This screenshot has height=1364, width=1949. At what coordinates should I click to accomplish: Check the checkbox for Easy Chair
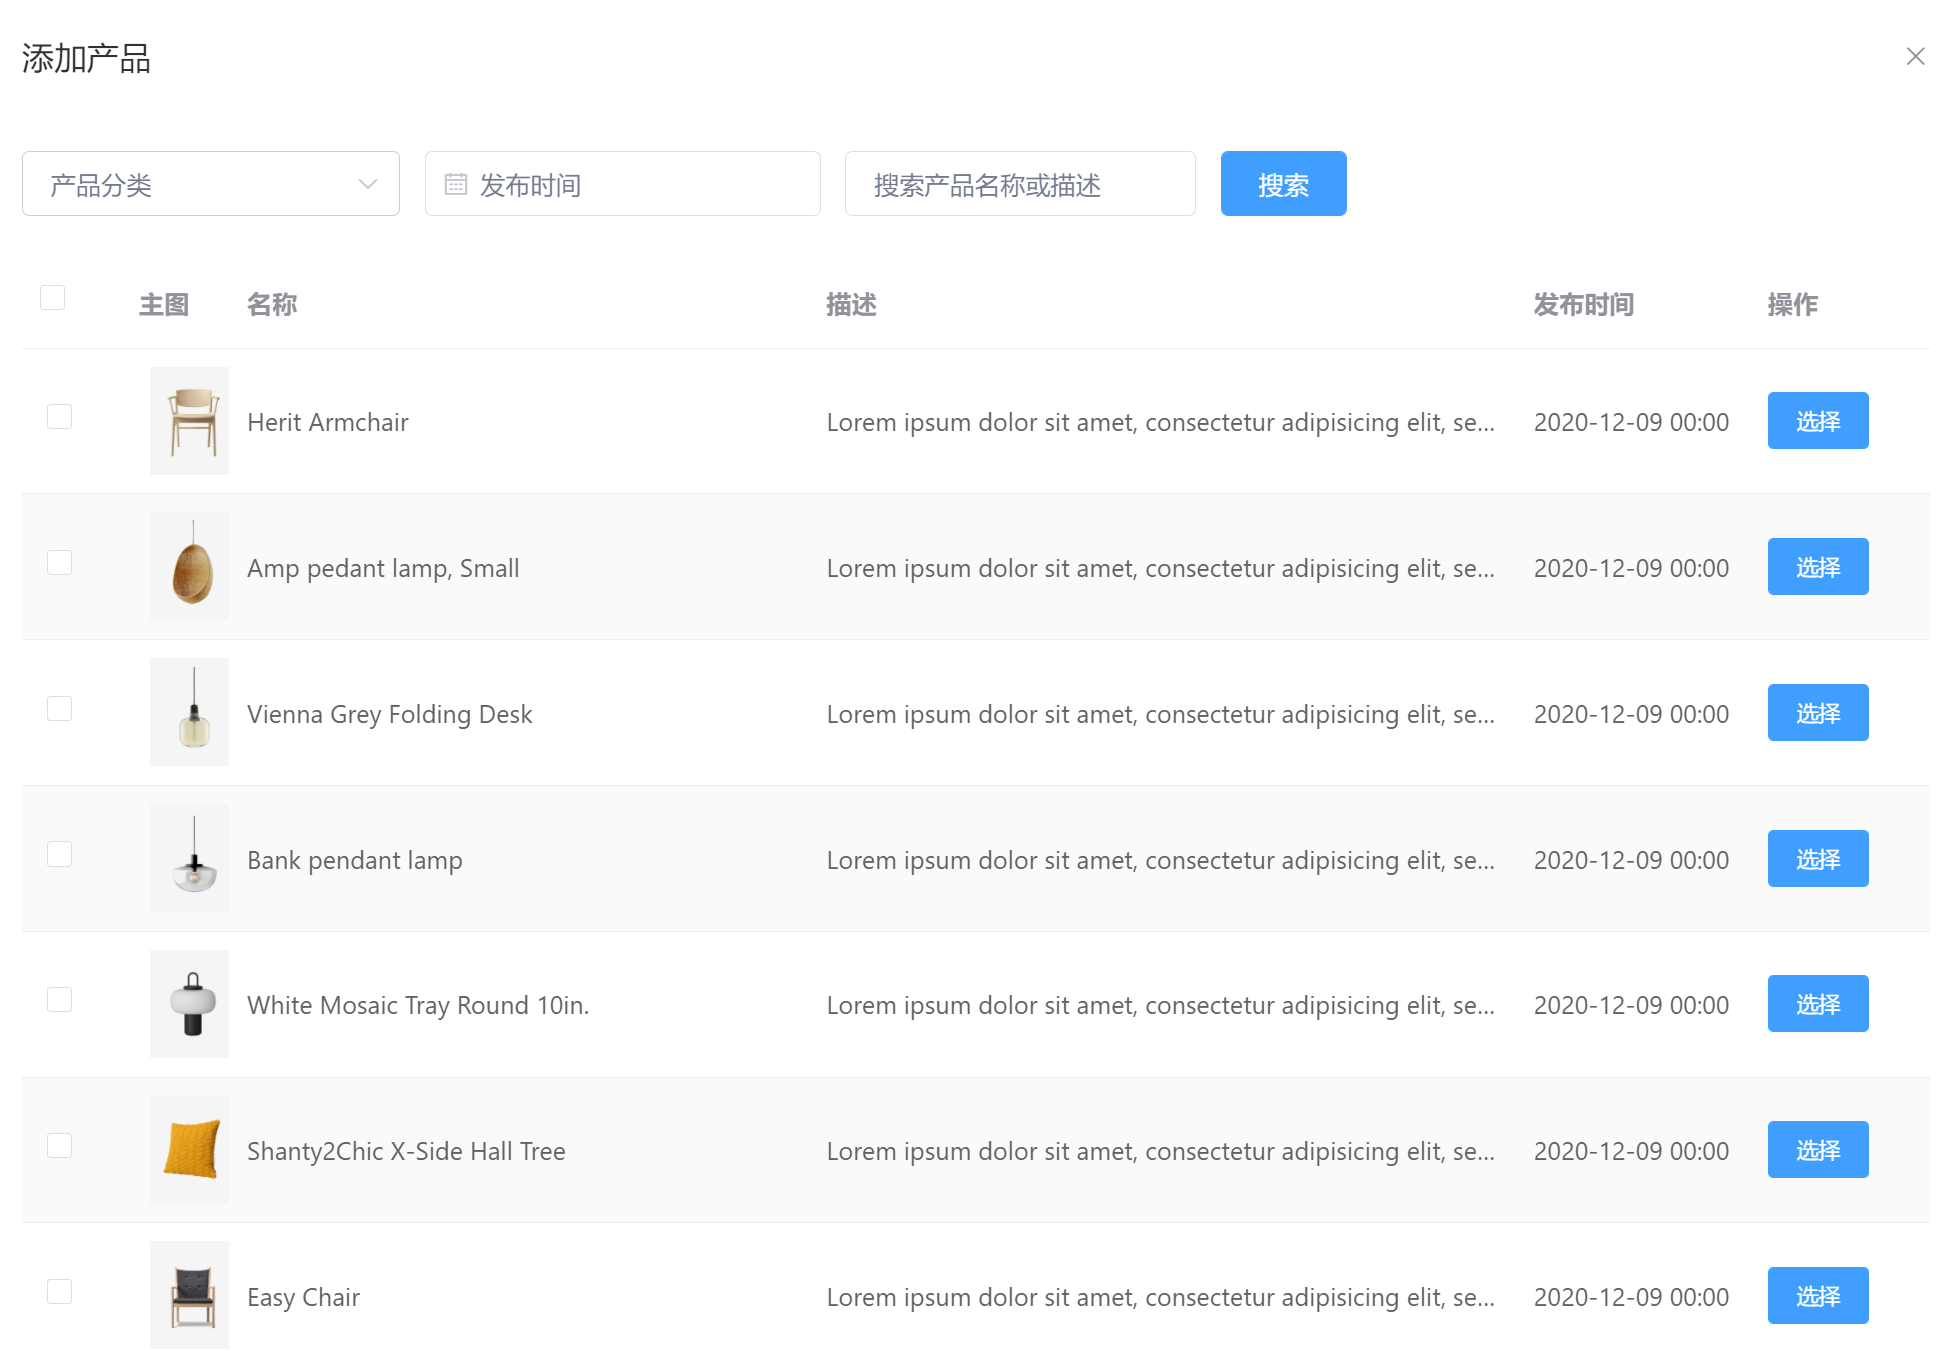59,1291
